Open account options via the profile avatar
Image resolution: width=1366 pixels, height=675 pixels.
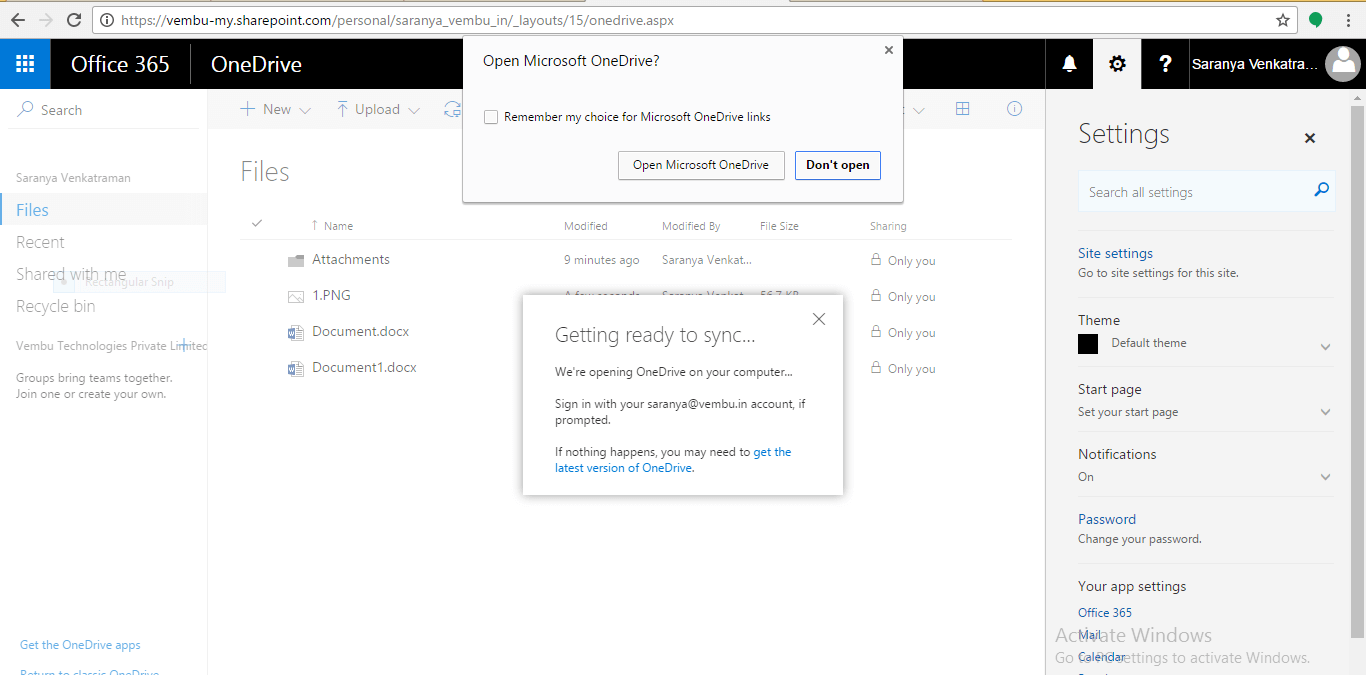pos(1343,63)
